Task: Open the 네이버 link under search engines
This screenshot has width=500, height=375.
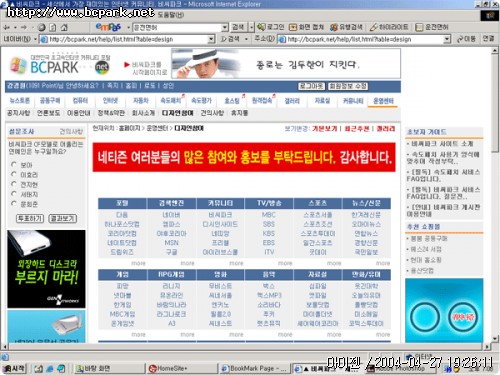Action: 171,215
